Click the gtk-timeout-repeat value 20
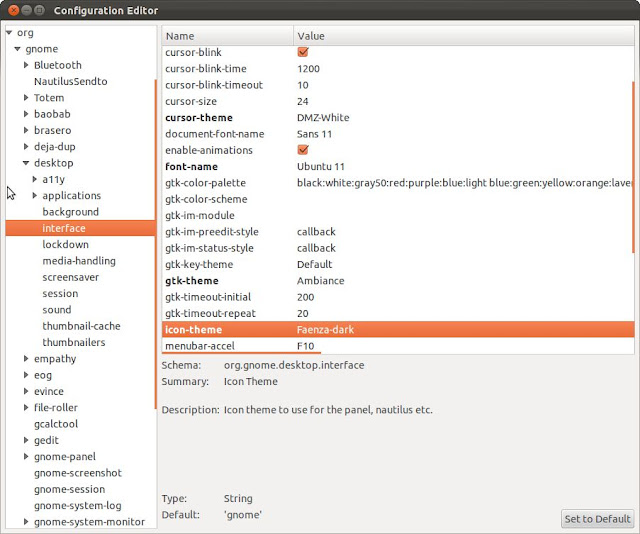Image resolution: width=640 pixels, height=534 pixels. 302,314
